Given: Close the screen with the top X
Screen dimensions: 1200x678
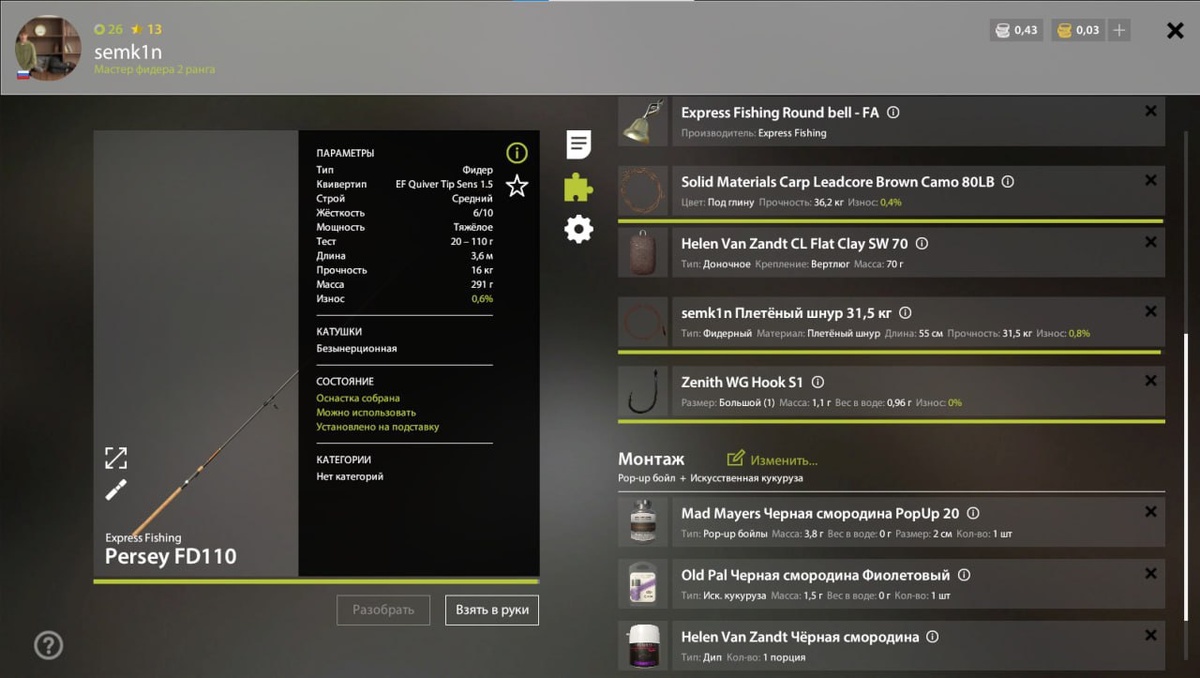Looking at the screenshot, I should (1176, 31).
